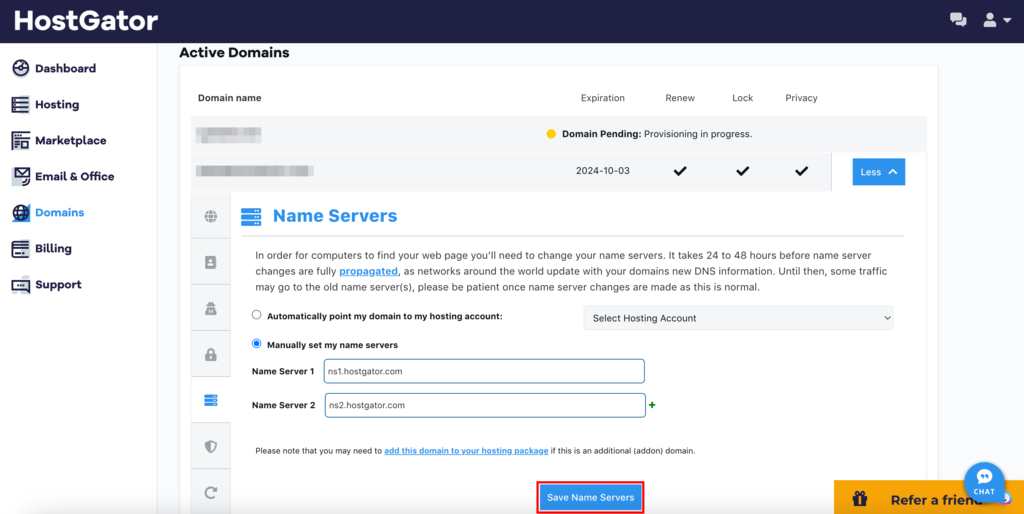Open the Chat bubble widget
The height and width of the screenshot is (514, 1024).
pyautogui.click(x=984, y=482)
